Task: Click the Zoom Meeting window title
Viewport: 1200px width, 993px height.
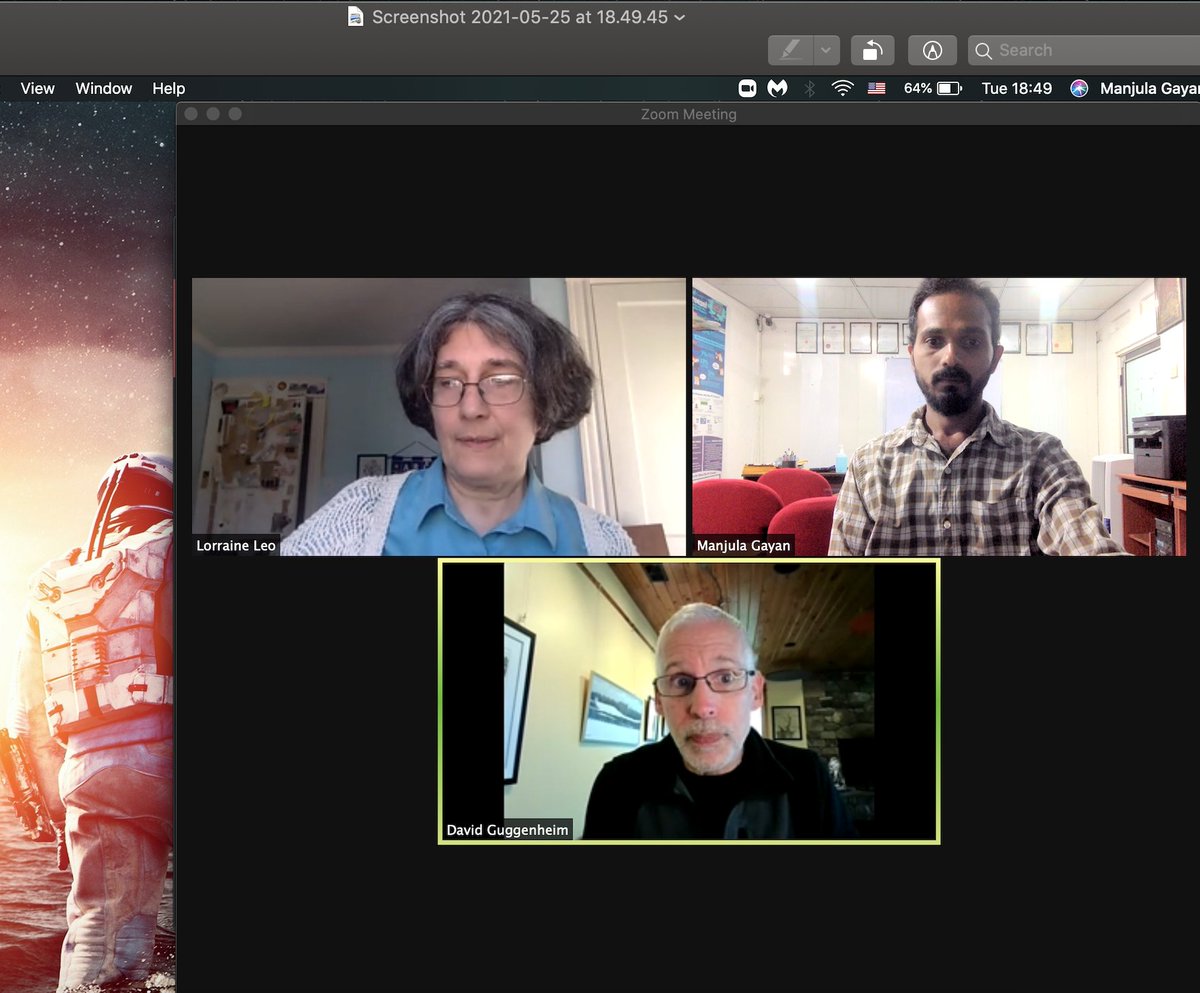Action: [x=689, y=114]
